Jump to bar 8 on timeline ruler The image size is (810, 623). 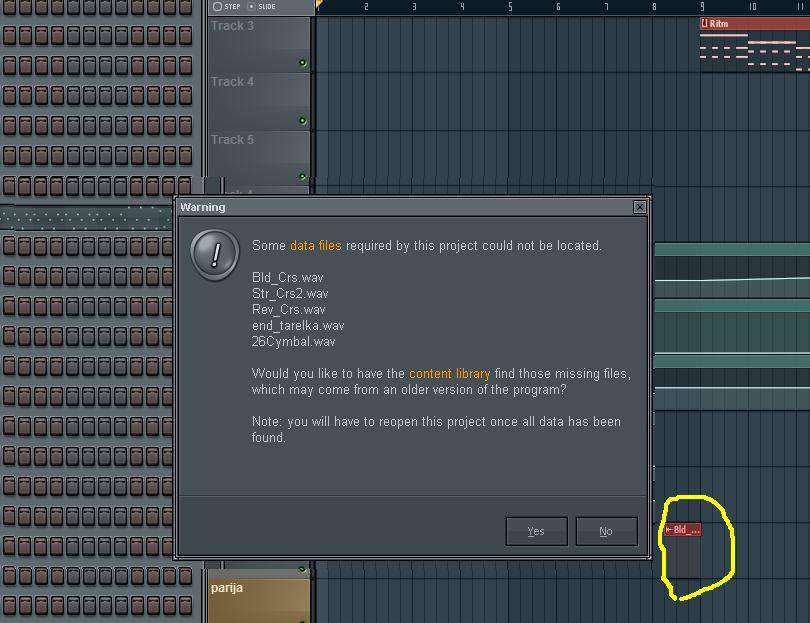654,7
